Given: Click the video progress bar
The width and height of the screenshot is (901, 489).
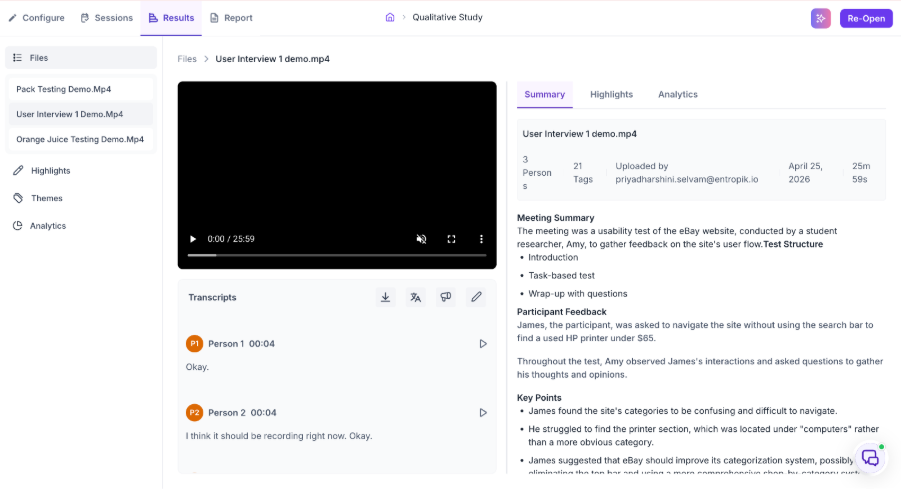Looking at the screenshot, I should click(337, 255).
